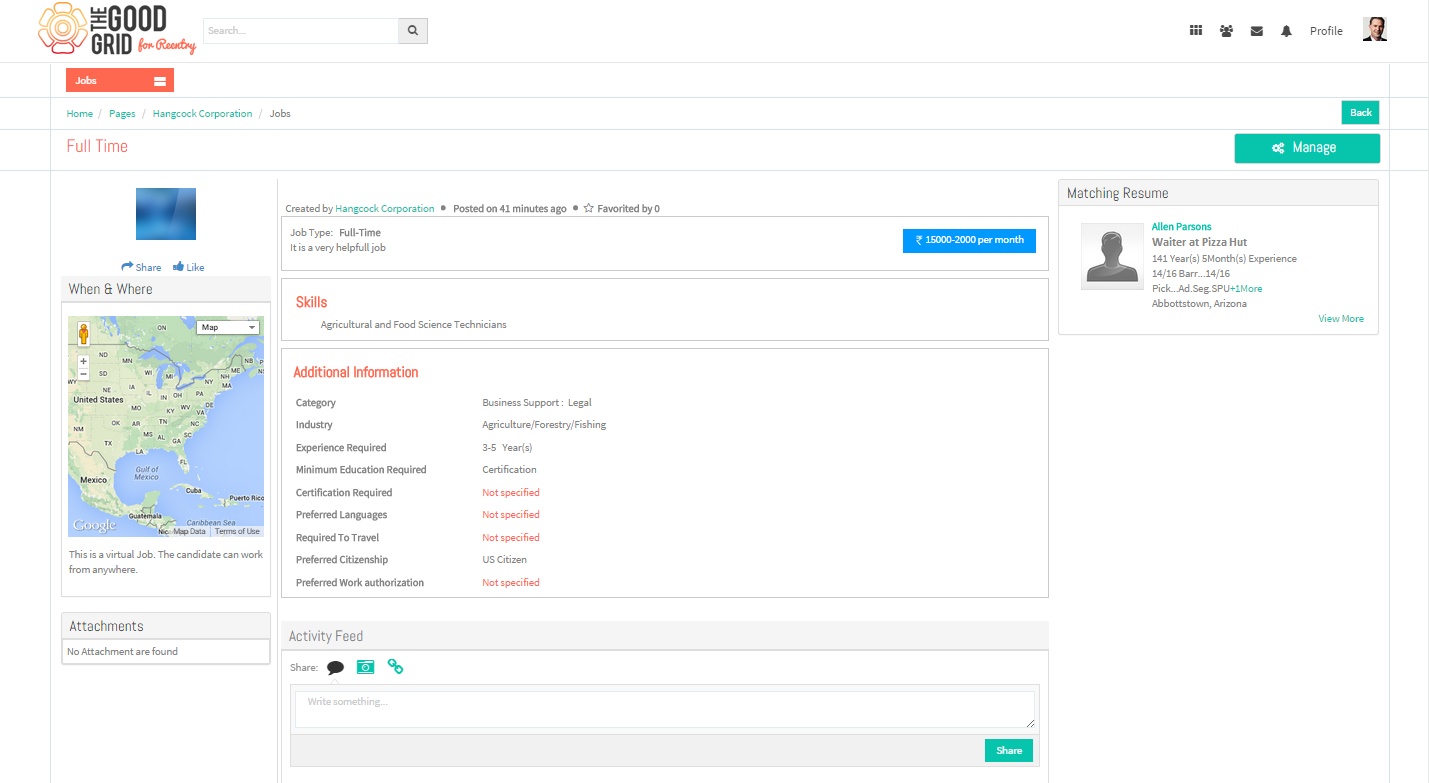Image resolution: width=1429 pixels, height=783 pixels.
Task: Select link share icon in Activity Feed
Action: (x=395, y=667)
